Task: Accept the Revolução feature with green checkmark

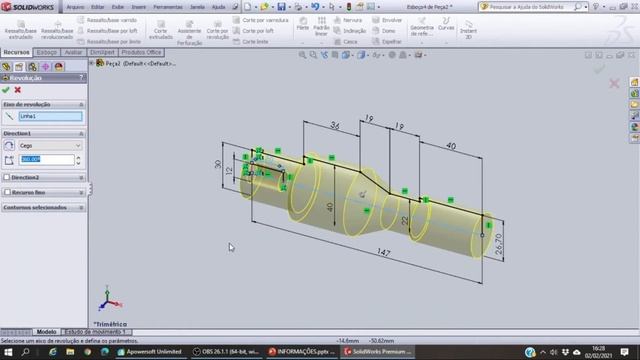Action: [x=6, y=90]
